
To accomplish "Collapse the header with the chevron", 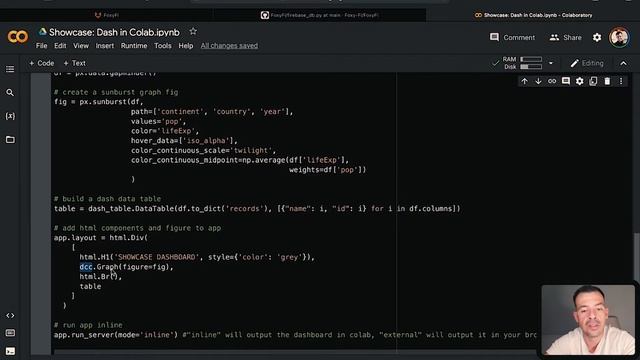I will (623, 63).
